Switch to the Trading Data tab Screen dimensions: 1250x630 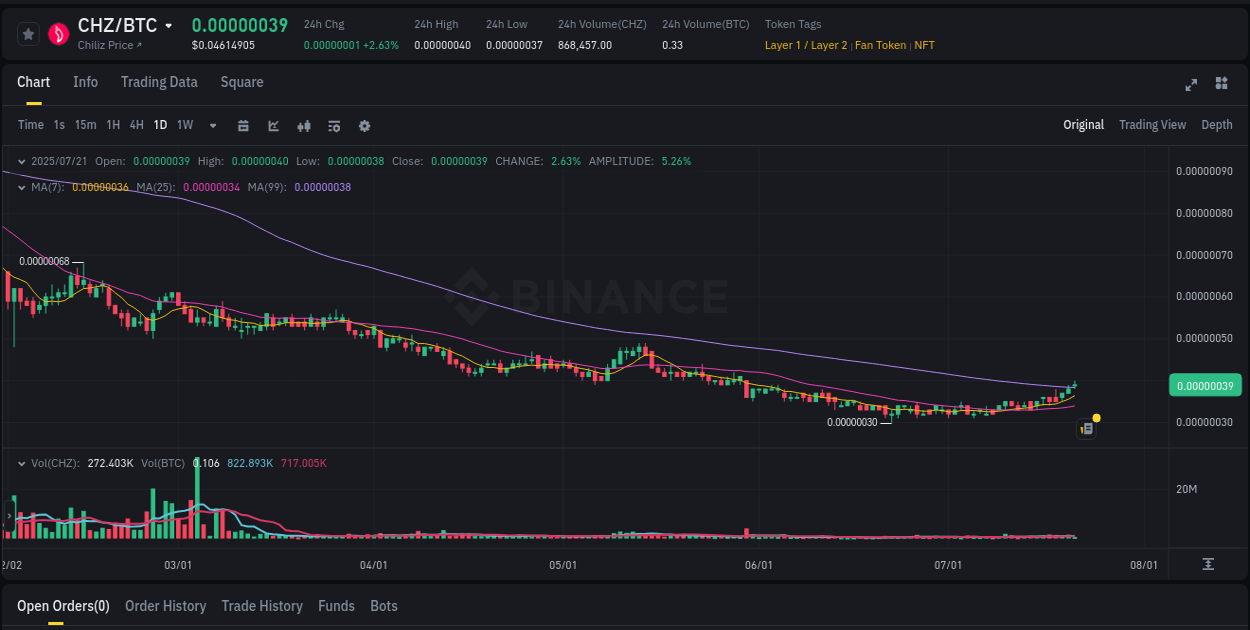tap(159, 82)
